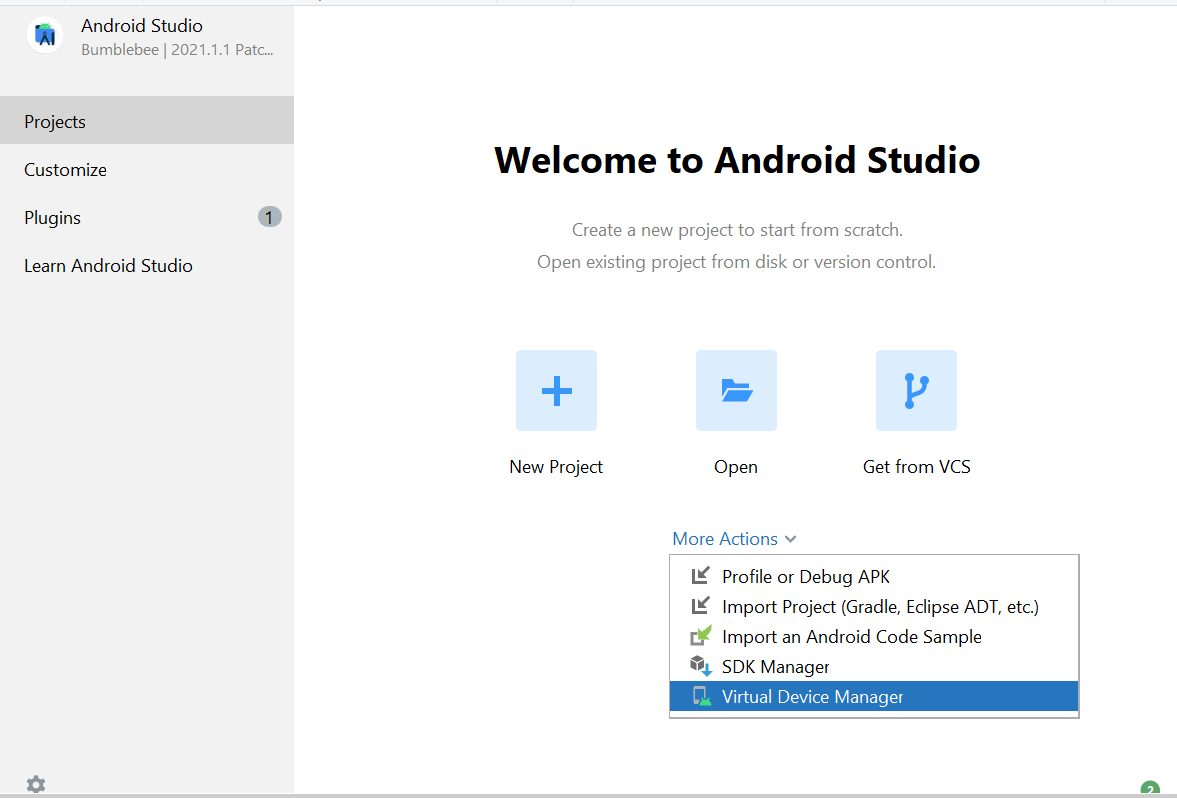The image size is (1177, 798).
Task: Click the Open folder icon
Action: coord(736,390)
